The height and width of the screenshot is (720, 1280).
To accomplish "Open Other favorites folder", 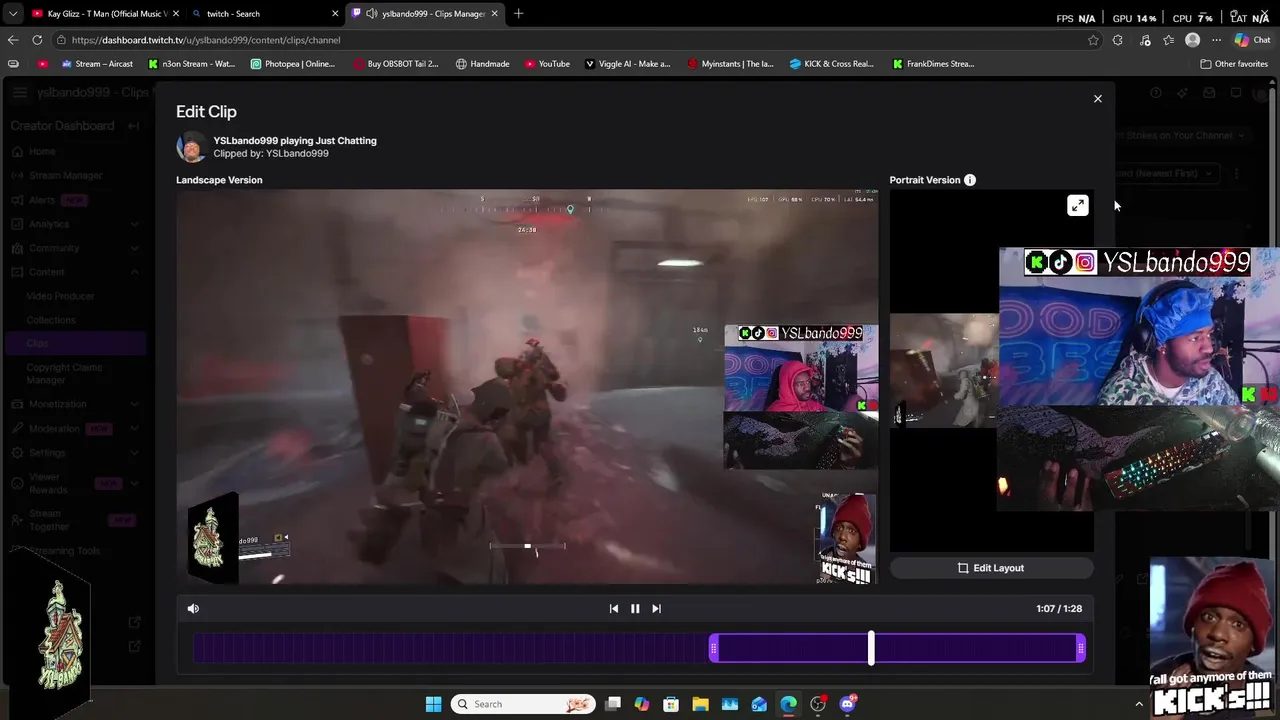I will pyautogui.click(x=1234, y=64).
